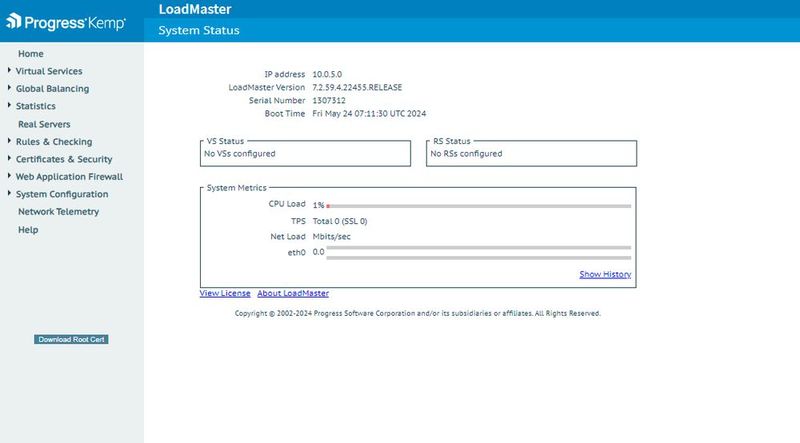Open Web Application Firewall menu label
The height and width of the screenshot is (443, 800).
pyautogui.click(x=69, y=177)
